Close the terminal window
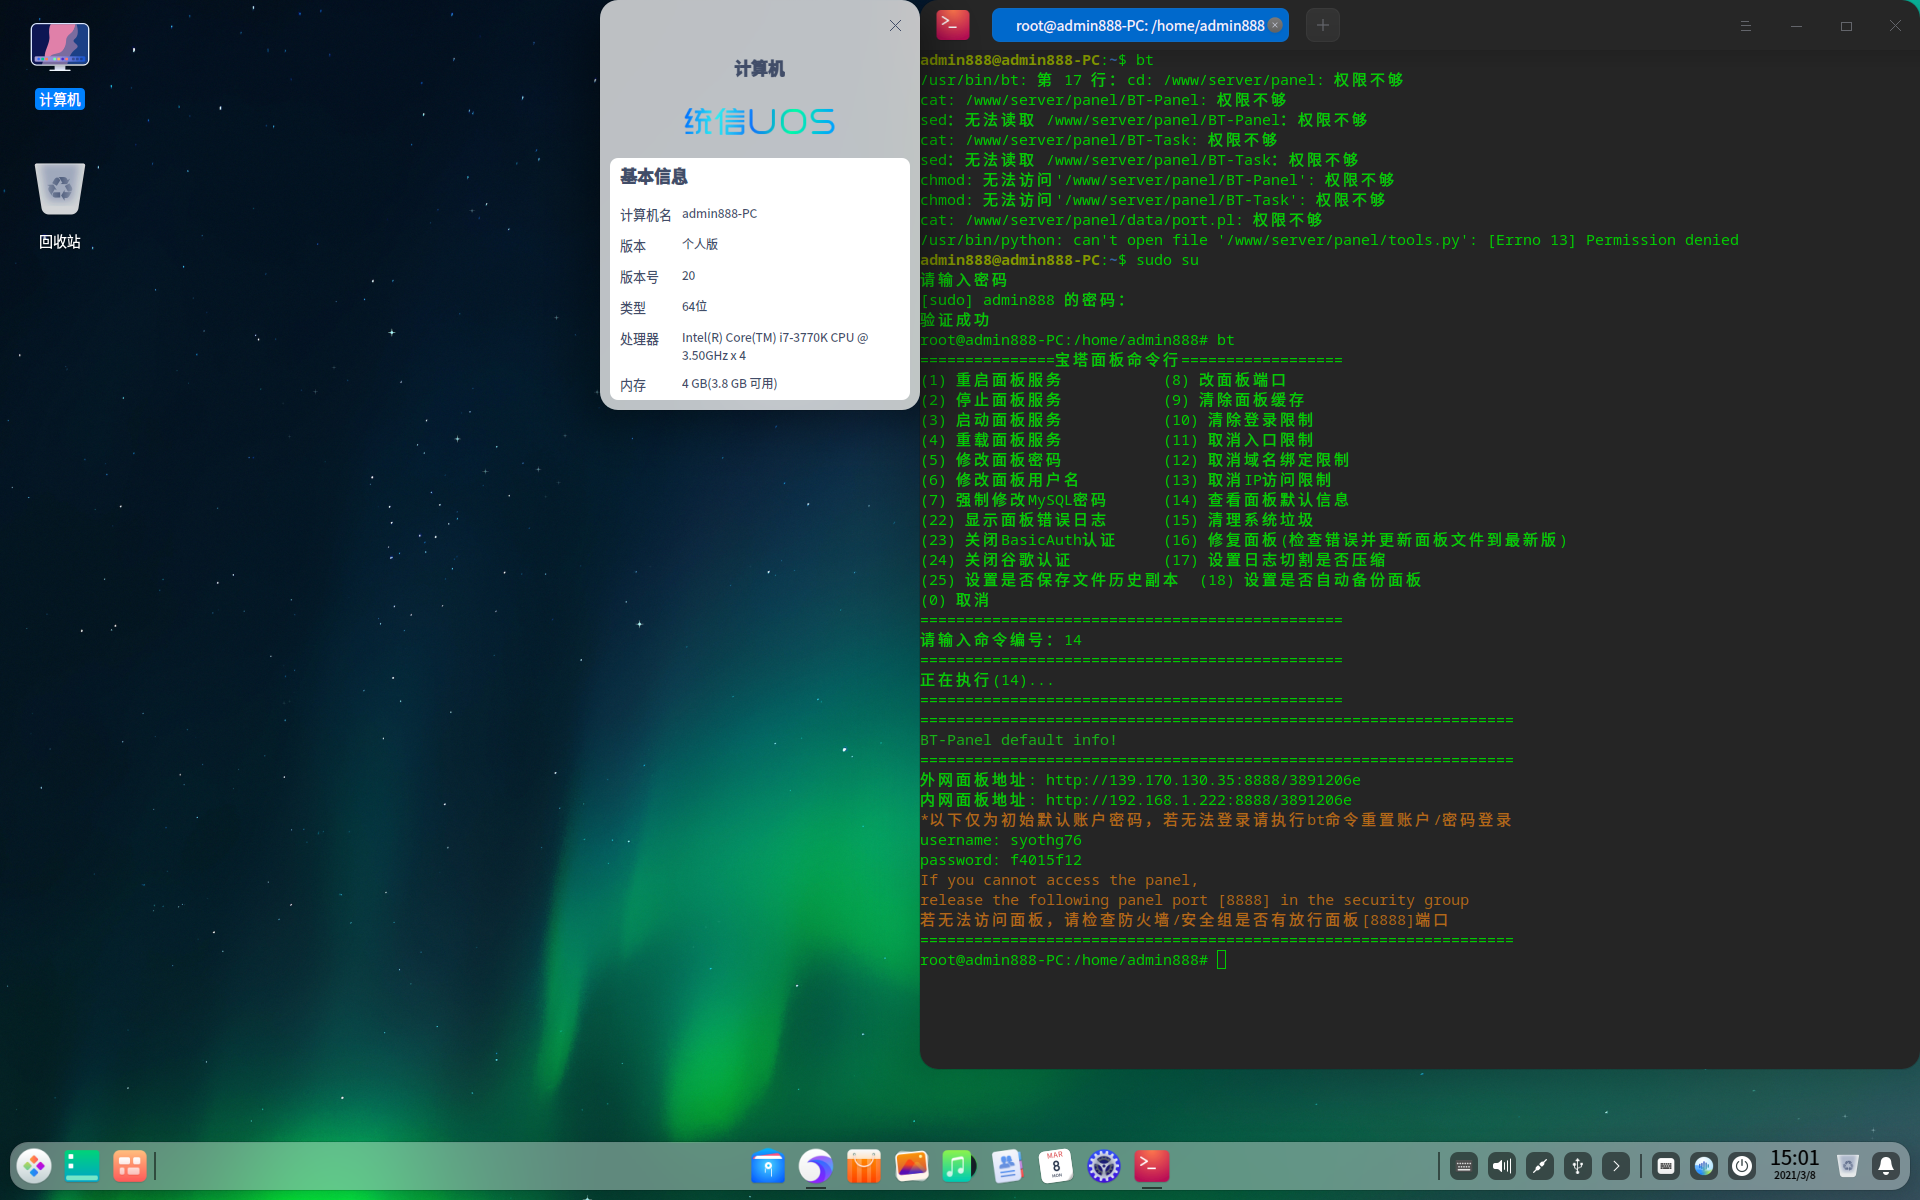 click(x=1895, y=26)
